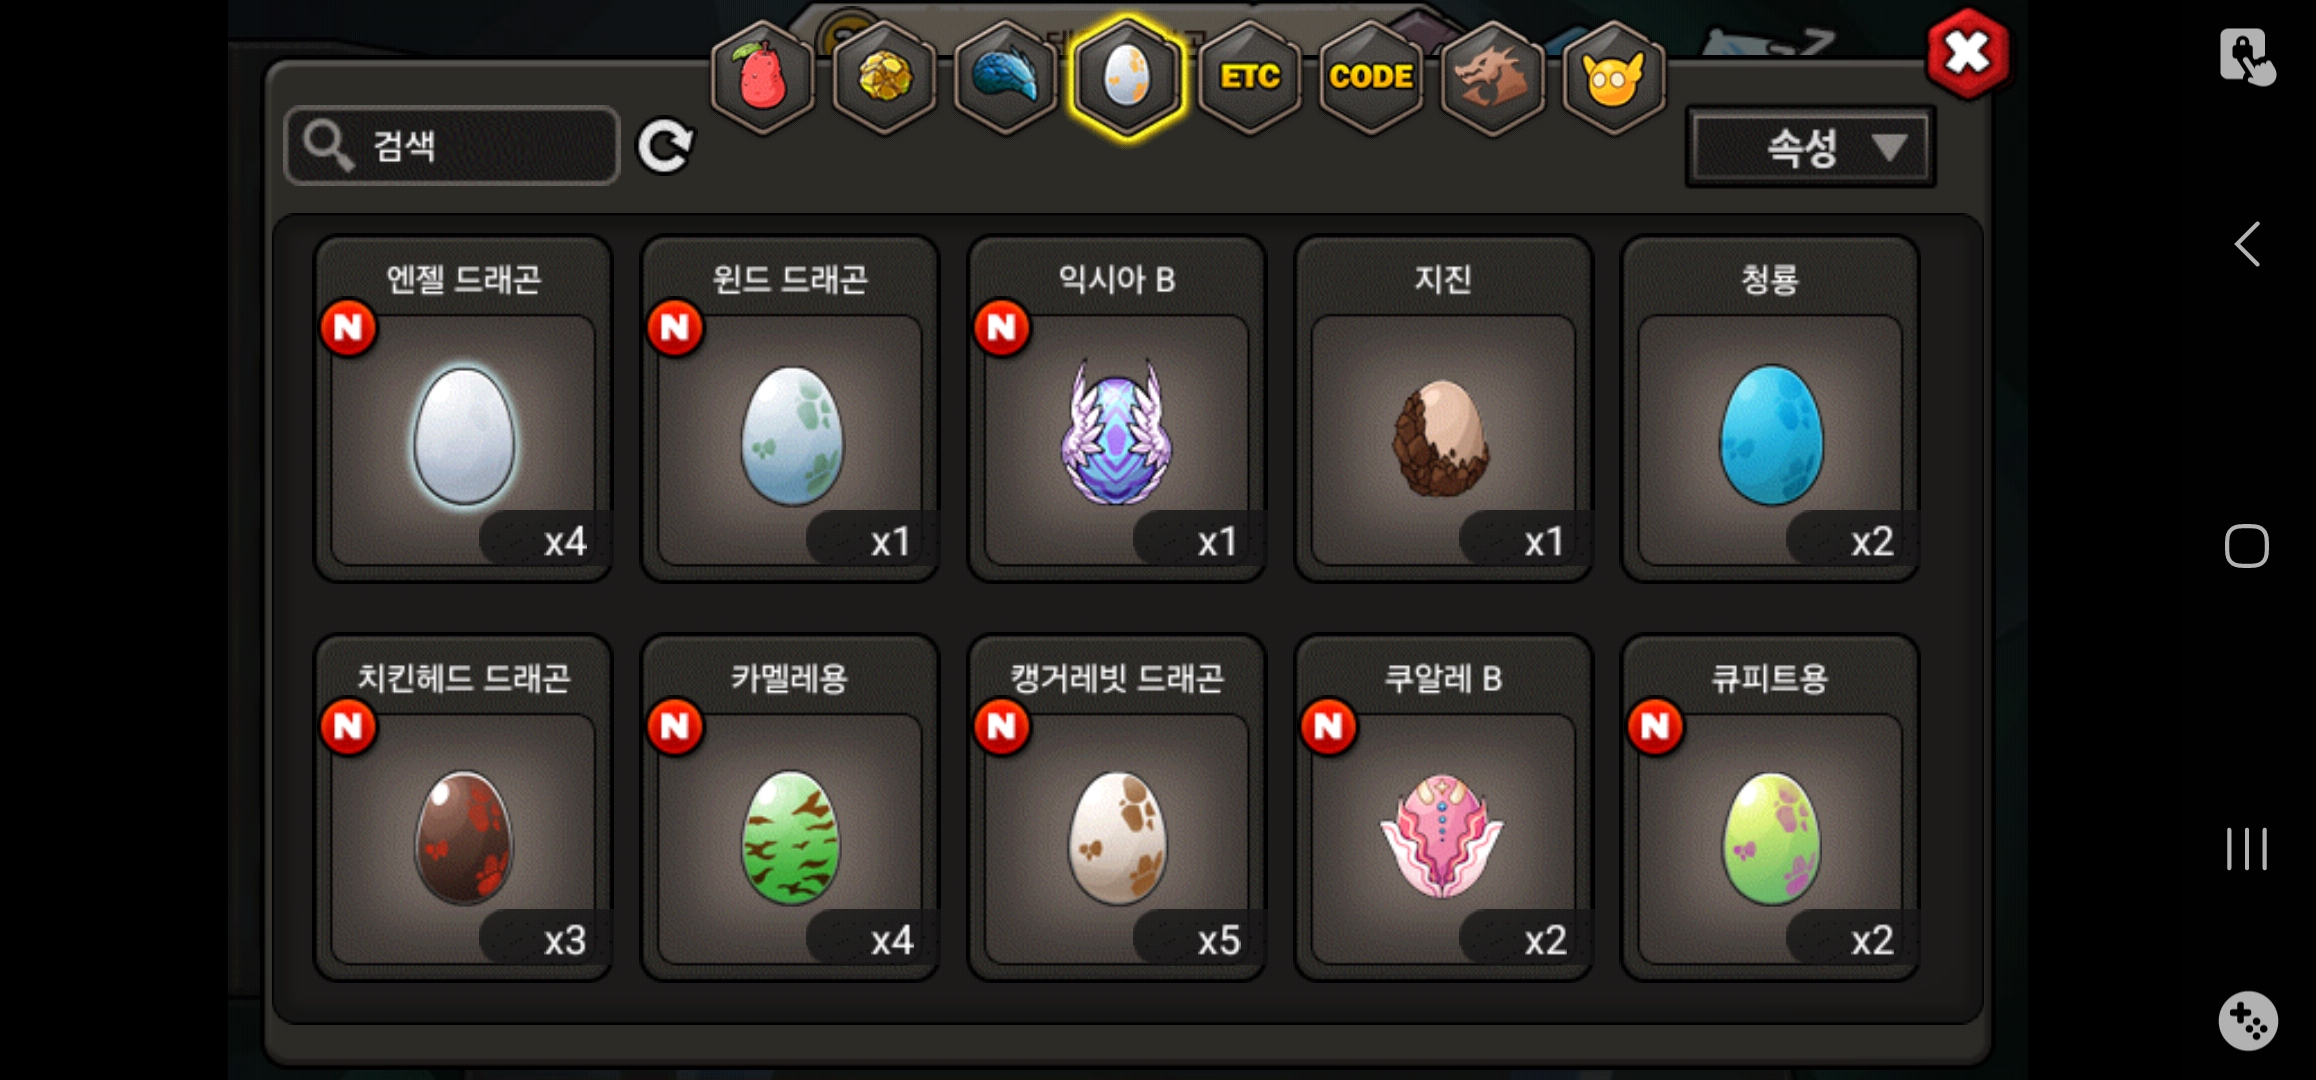Click the refresh arrow icon beside search
The image size is (2316, 1080).
665,147
